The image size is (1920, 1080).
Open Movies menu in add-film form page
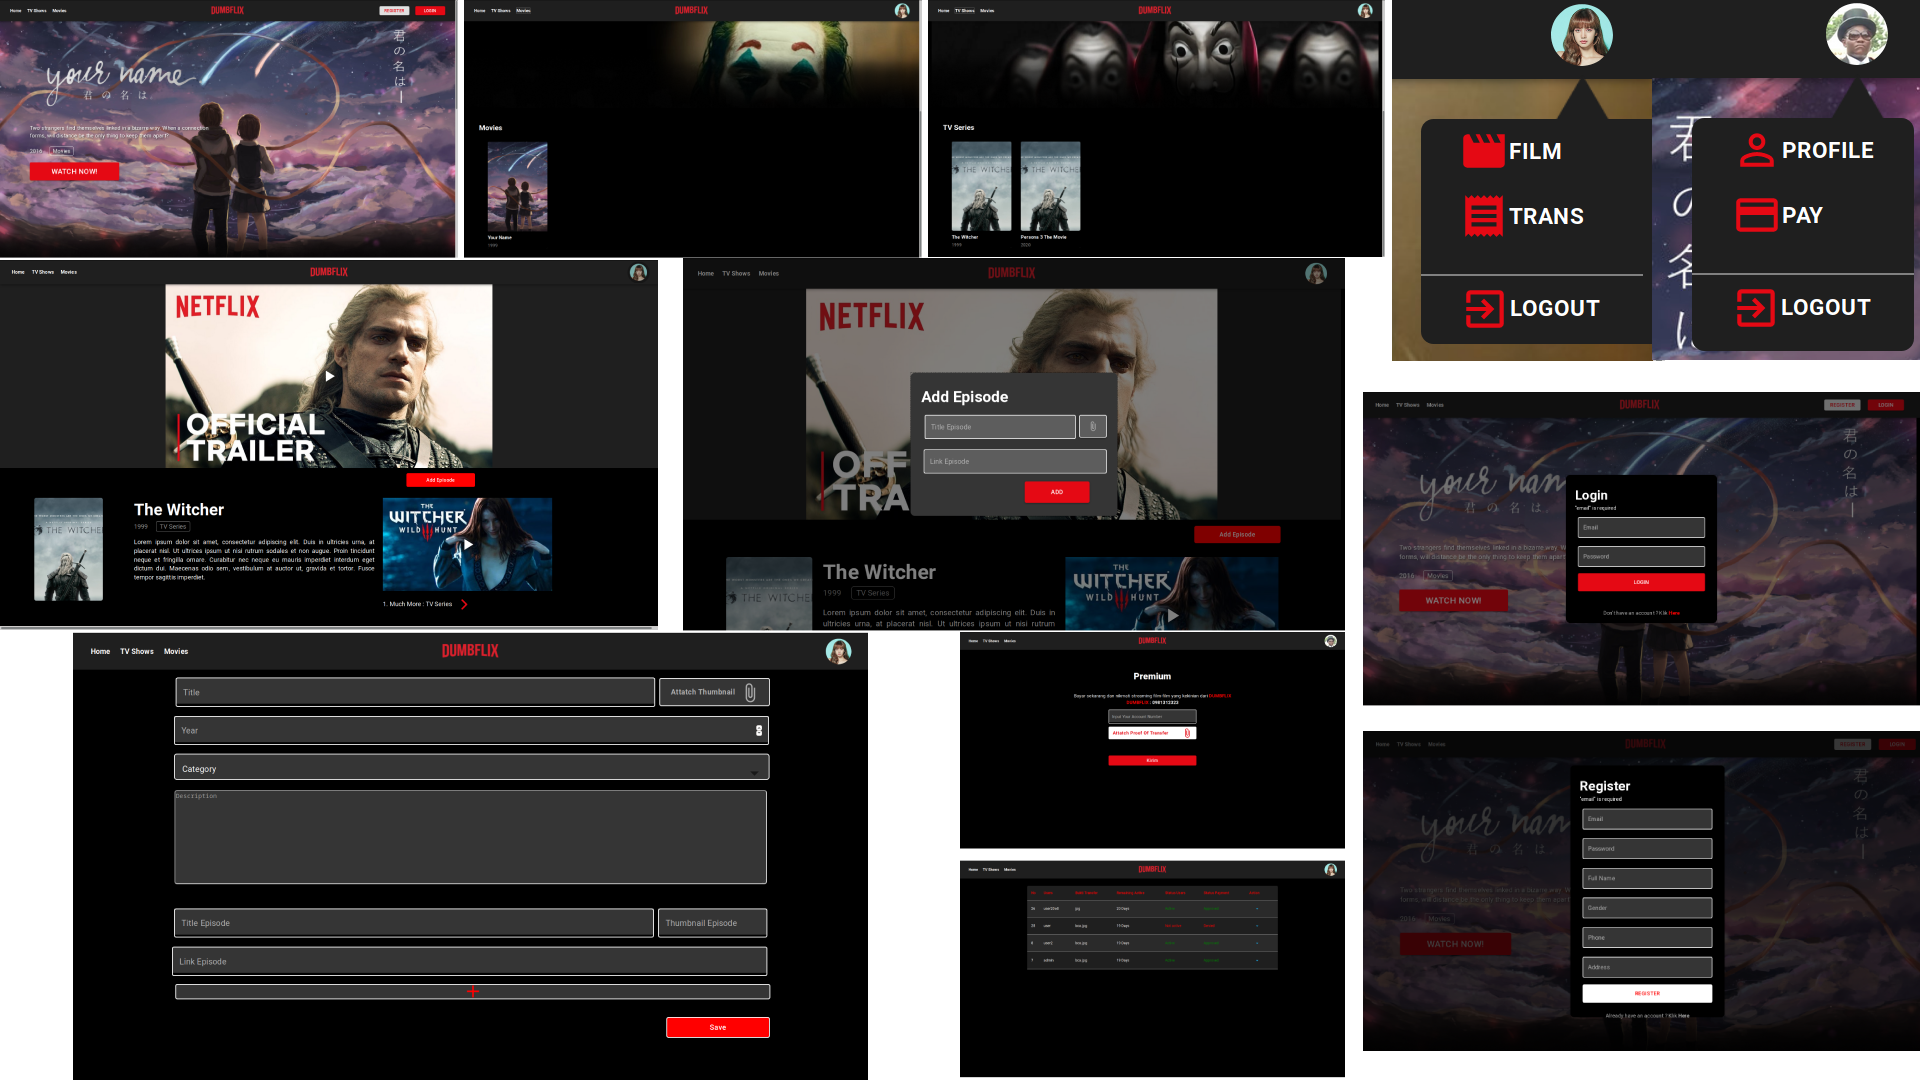tap(176, 651)
